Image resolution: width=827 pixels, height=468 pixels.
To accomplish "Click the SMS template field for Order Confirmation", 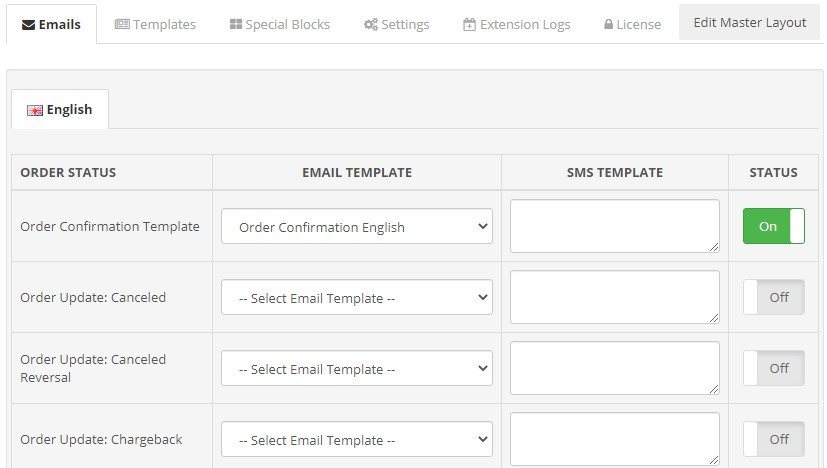I will [614, 226].
